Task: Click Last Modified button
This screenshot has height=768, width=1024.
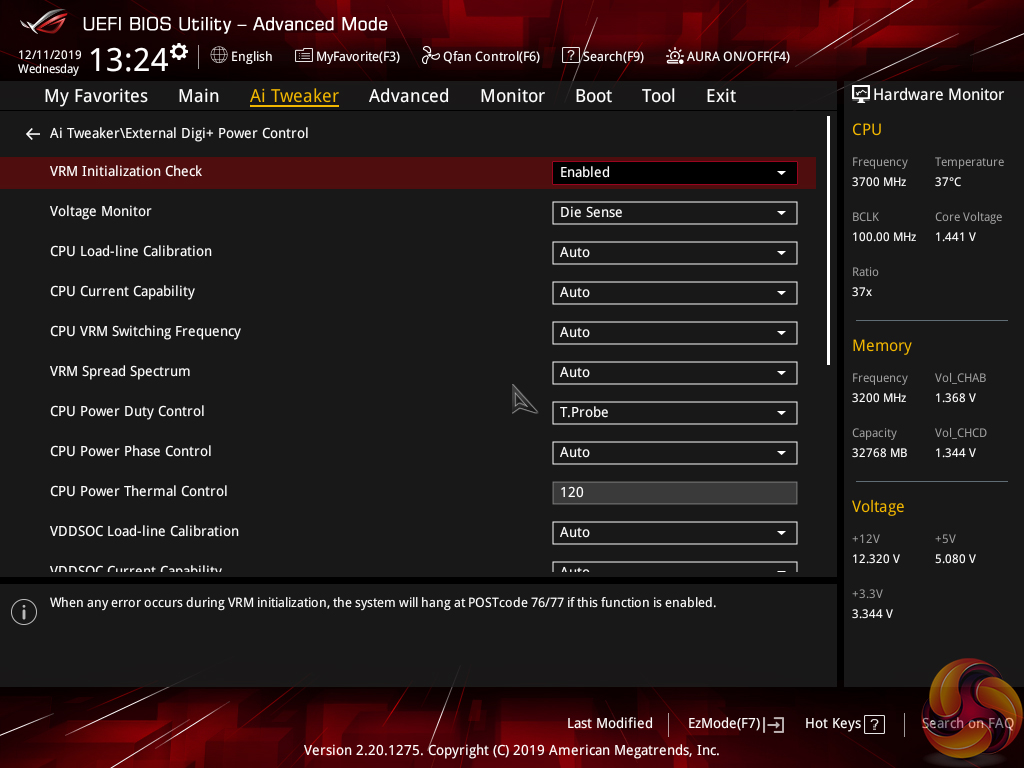Action: [609, 724]
